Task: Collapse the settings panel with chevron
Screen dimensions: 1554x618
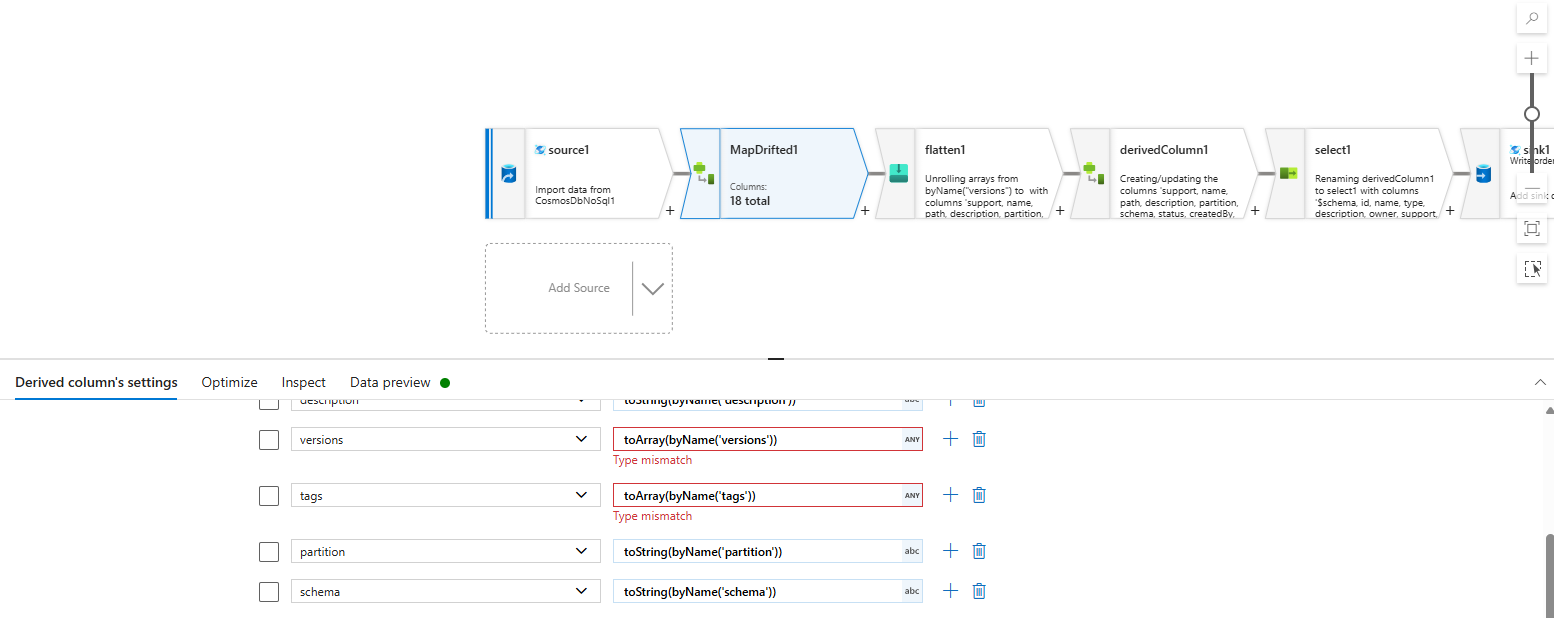Action: [x=1540, y=382]
